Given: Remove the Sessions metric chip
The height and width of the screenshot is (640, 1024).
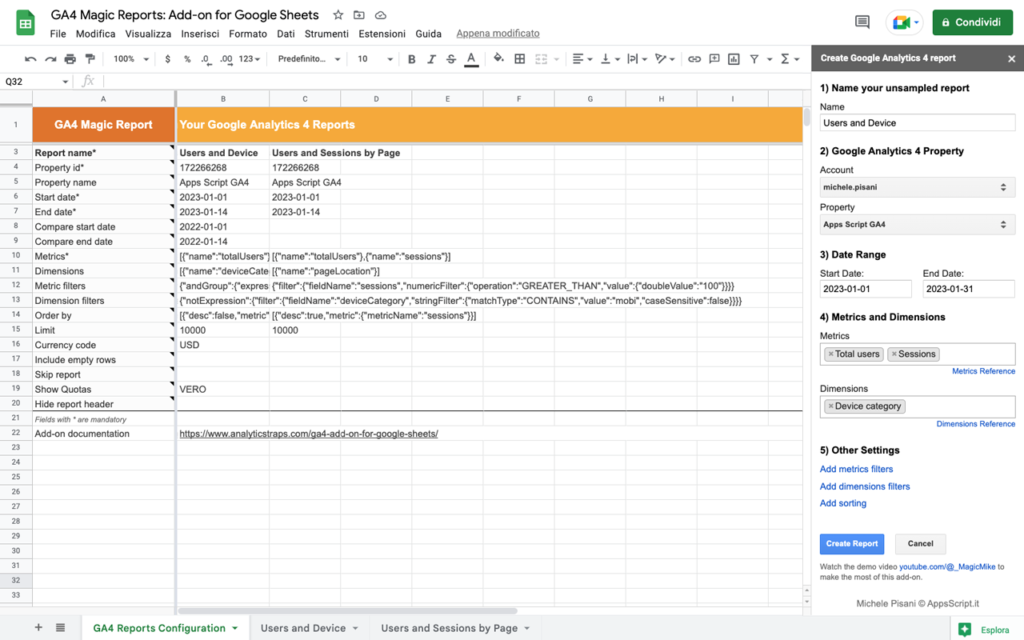Looking at the screenshot, I should [x=894, y=354].
